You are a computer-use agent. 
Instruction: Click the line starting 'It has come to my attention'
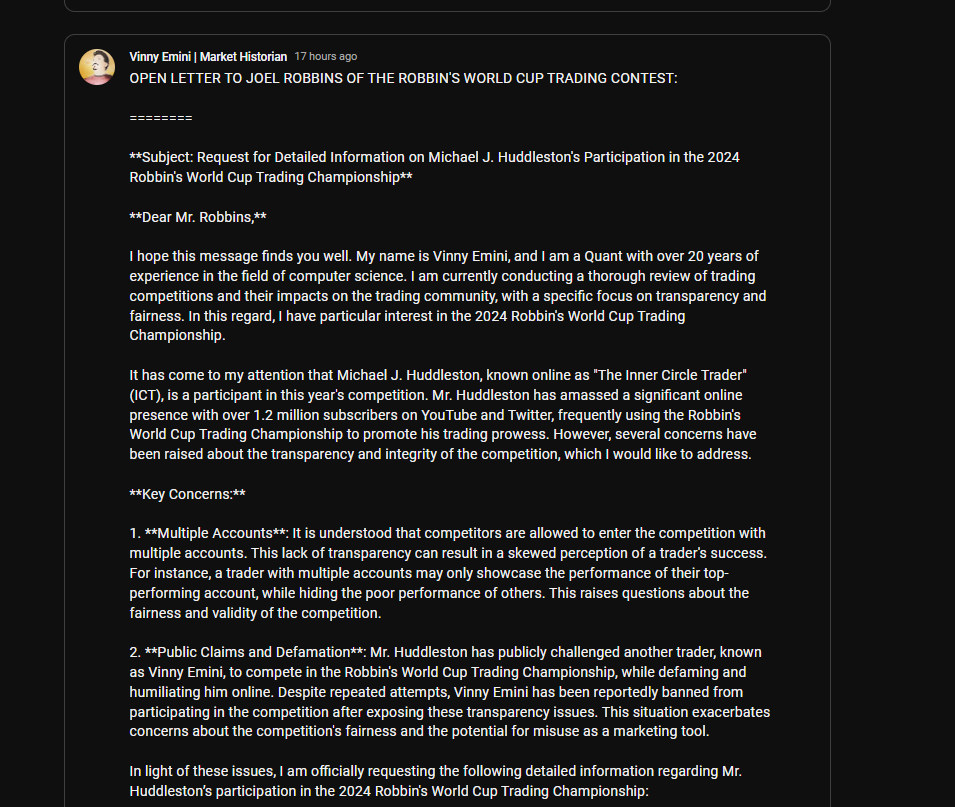pos(438,375)
